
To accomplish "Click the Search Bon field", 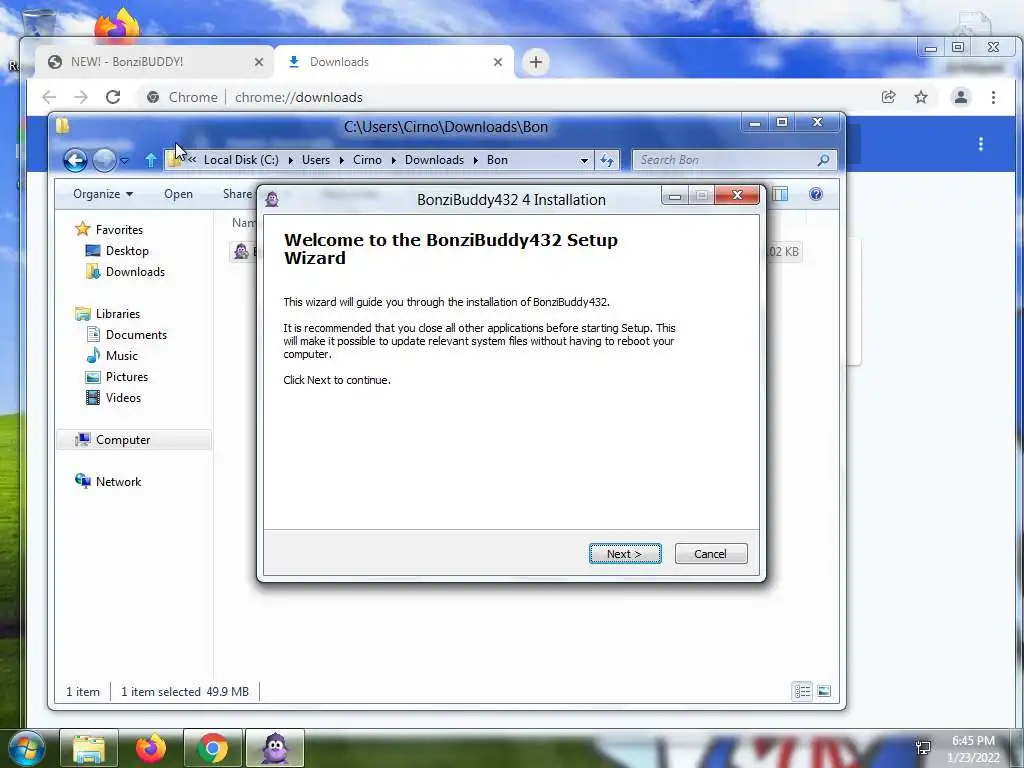I will click(735, 160).
